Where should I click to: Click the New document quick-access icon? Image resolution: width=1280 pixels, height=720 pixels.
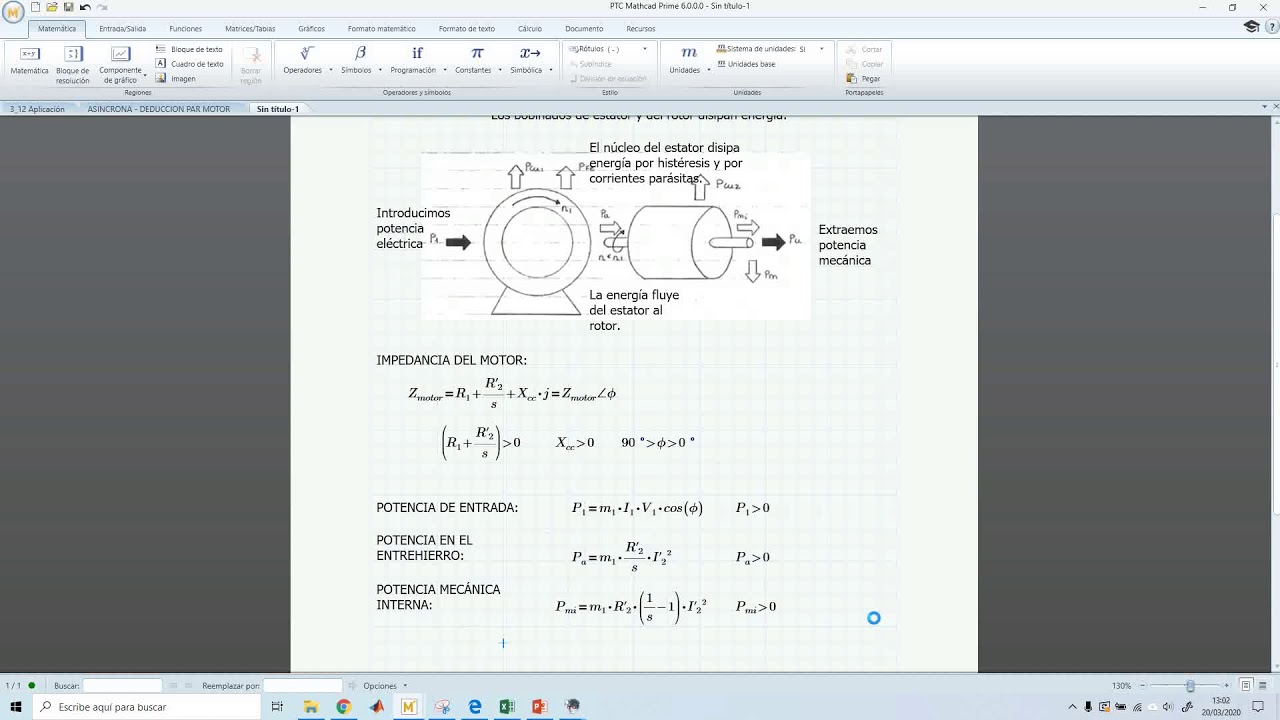36,7
